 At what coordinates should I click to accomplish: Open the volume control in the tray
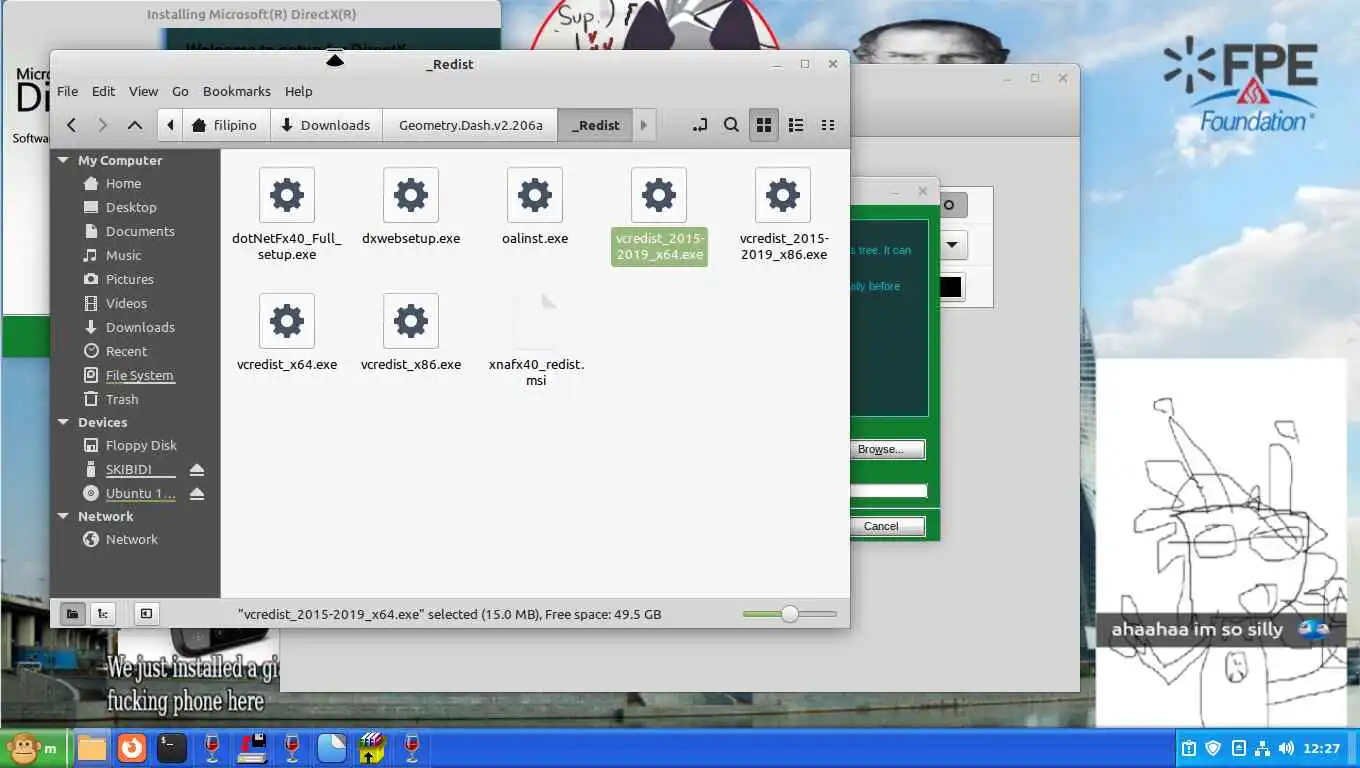[1286, 748]
